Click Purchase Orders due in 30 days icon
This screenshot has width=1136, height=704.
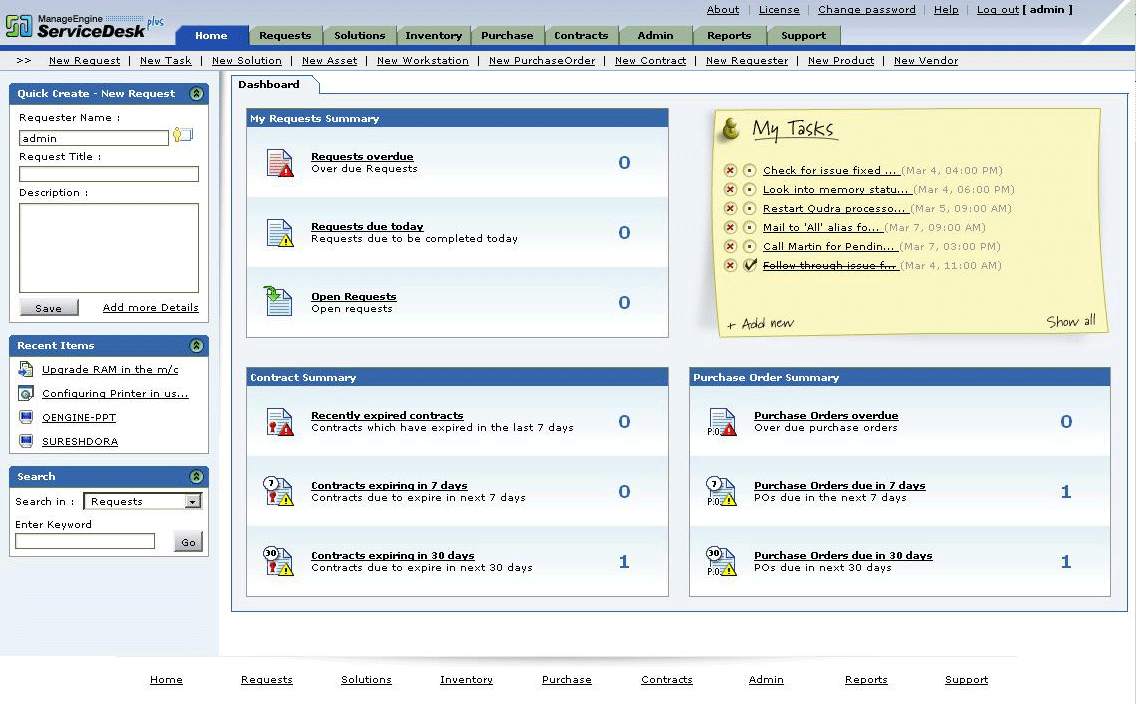[722, 561]
